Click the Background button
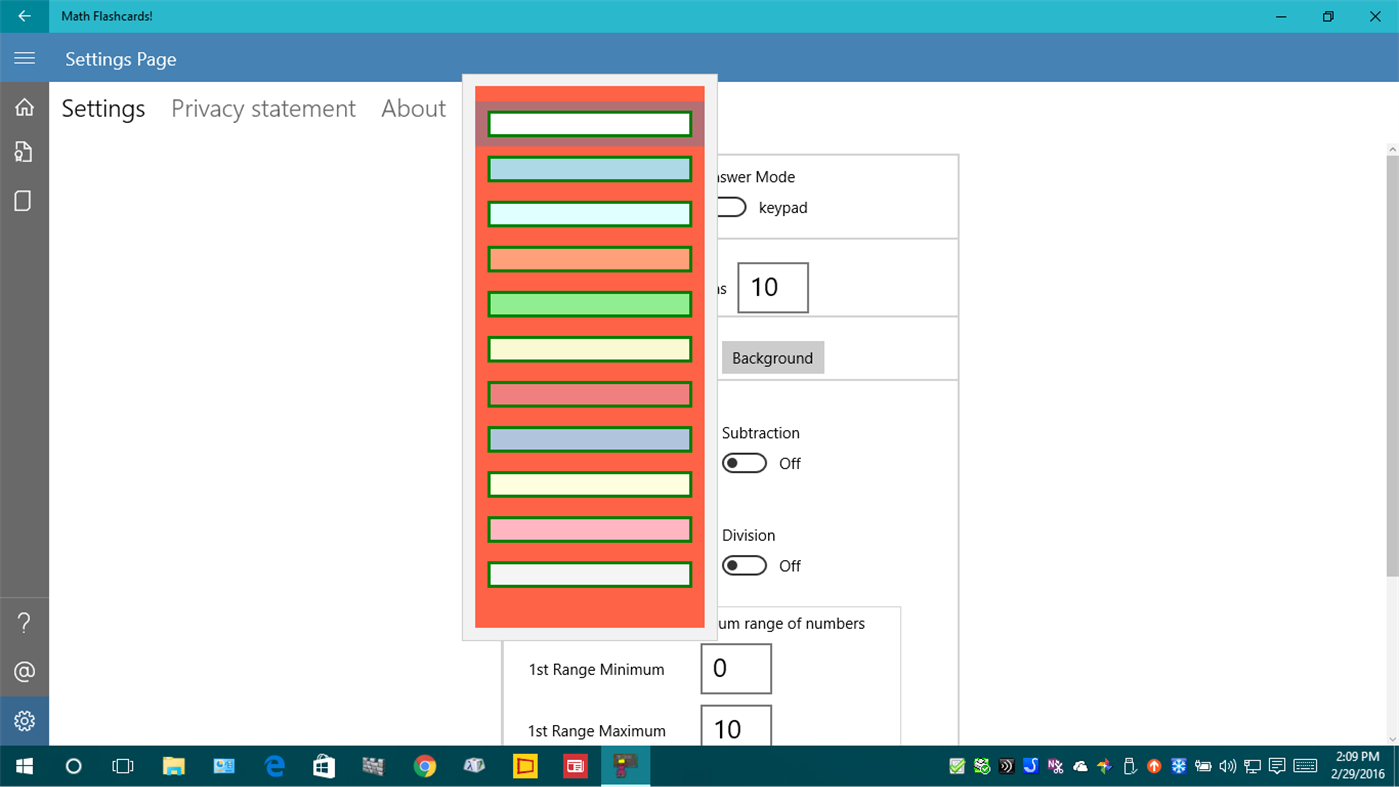1399x787 pixels. [x=772, y=357]
